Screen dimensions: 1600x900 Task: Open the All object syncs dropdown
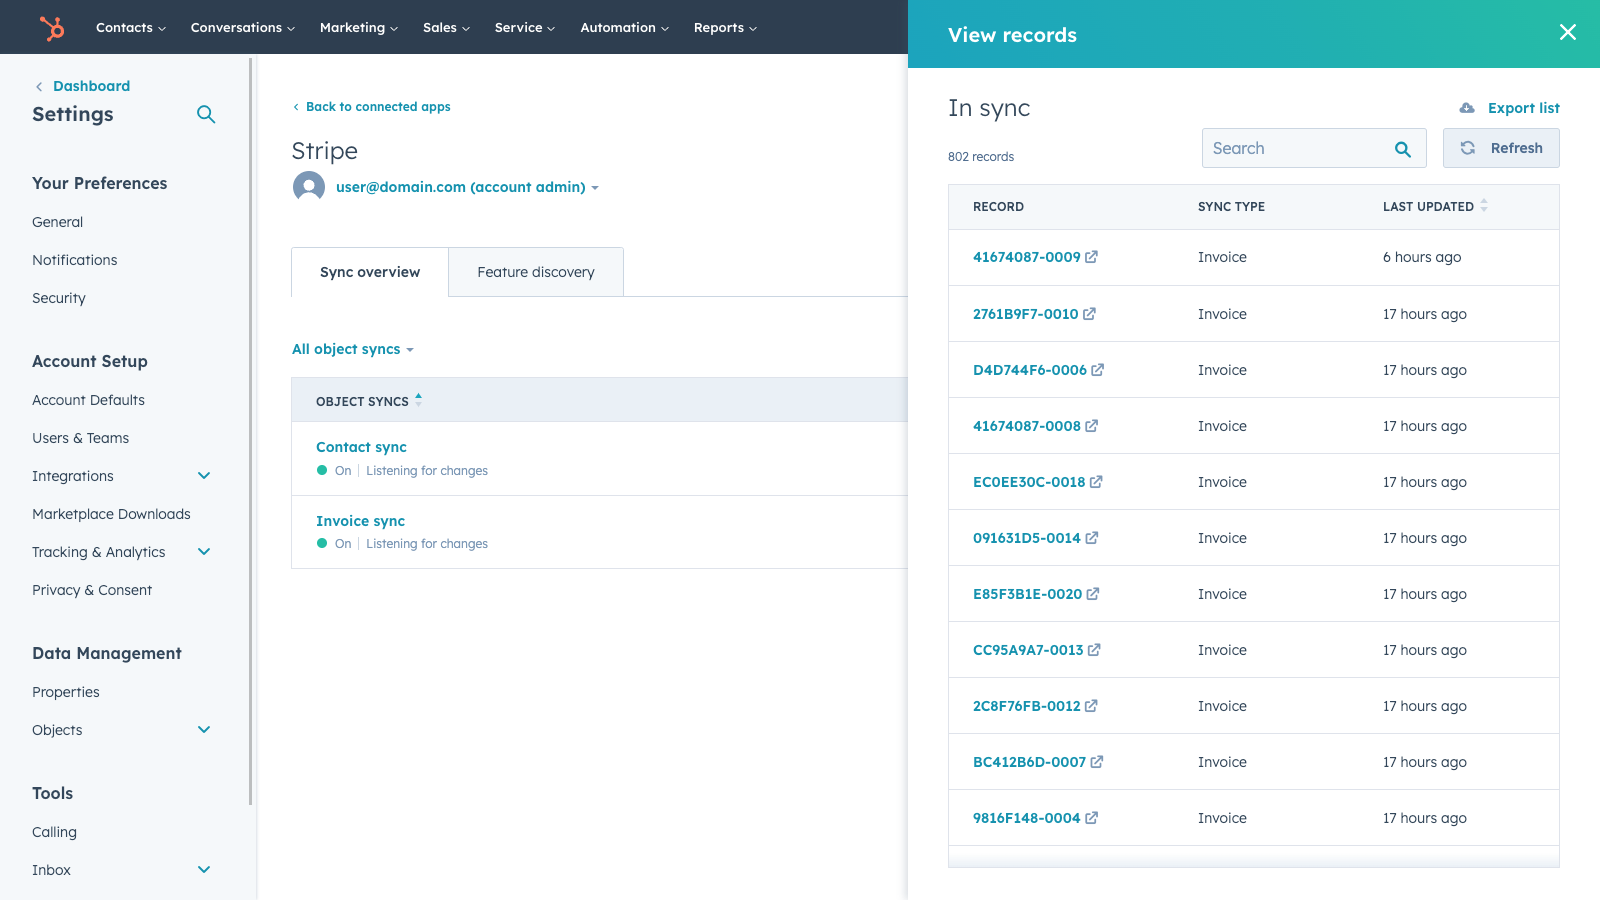[352, 349]
